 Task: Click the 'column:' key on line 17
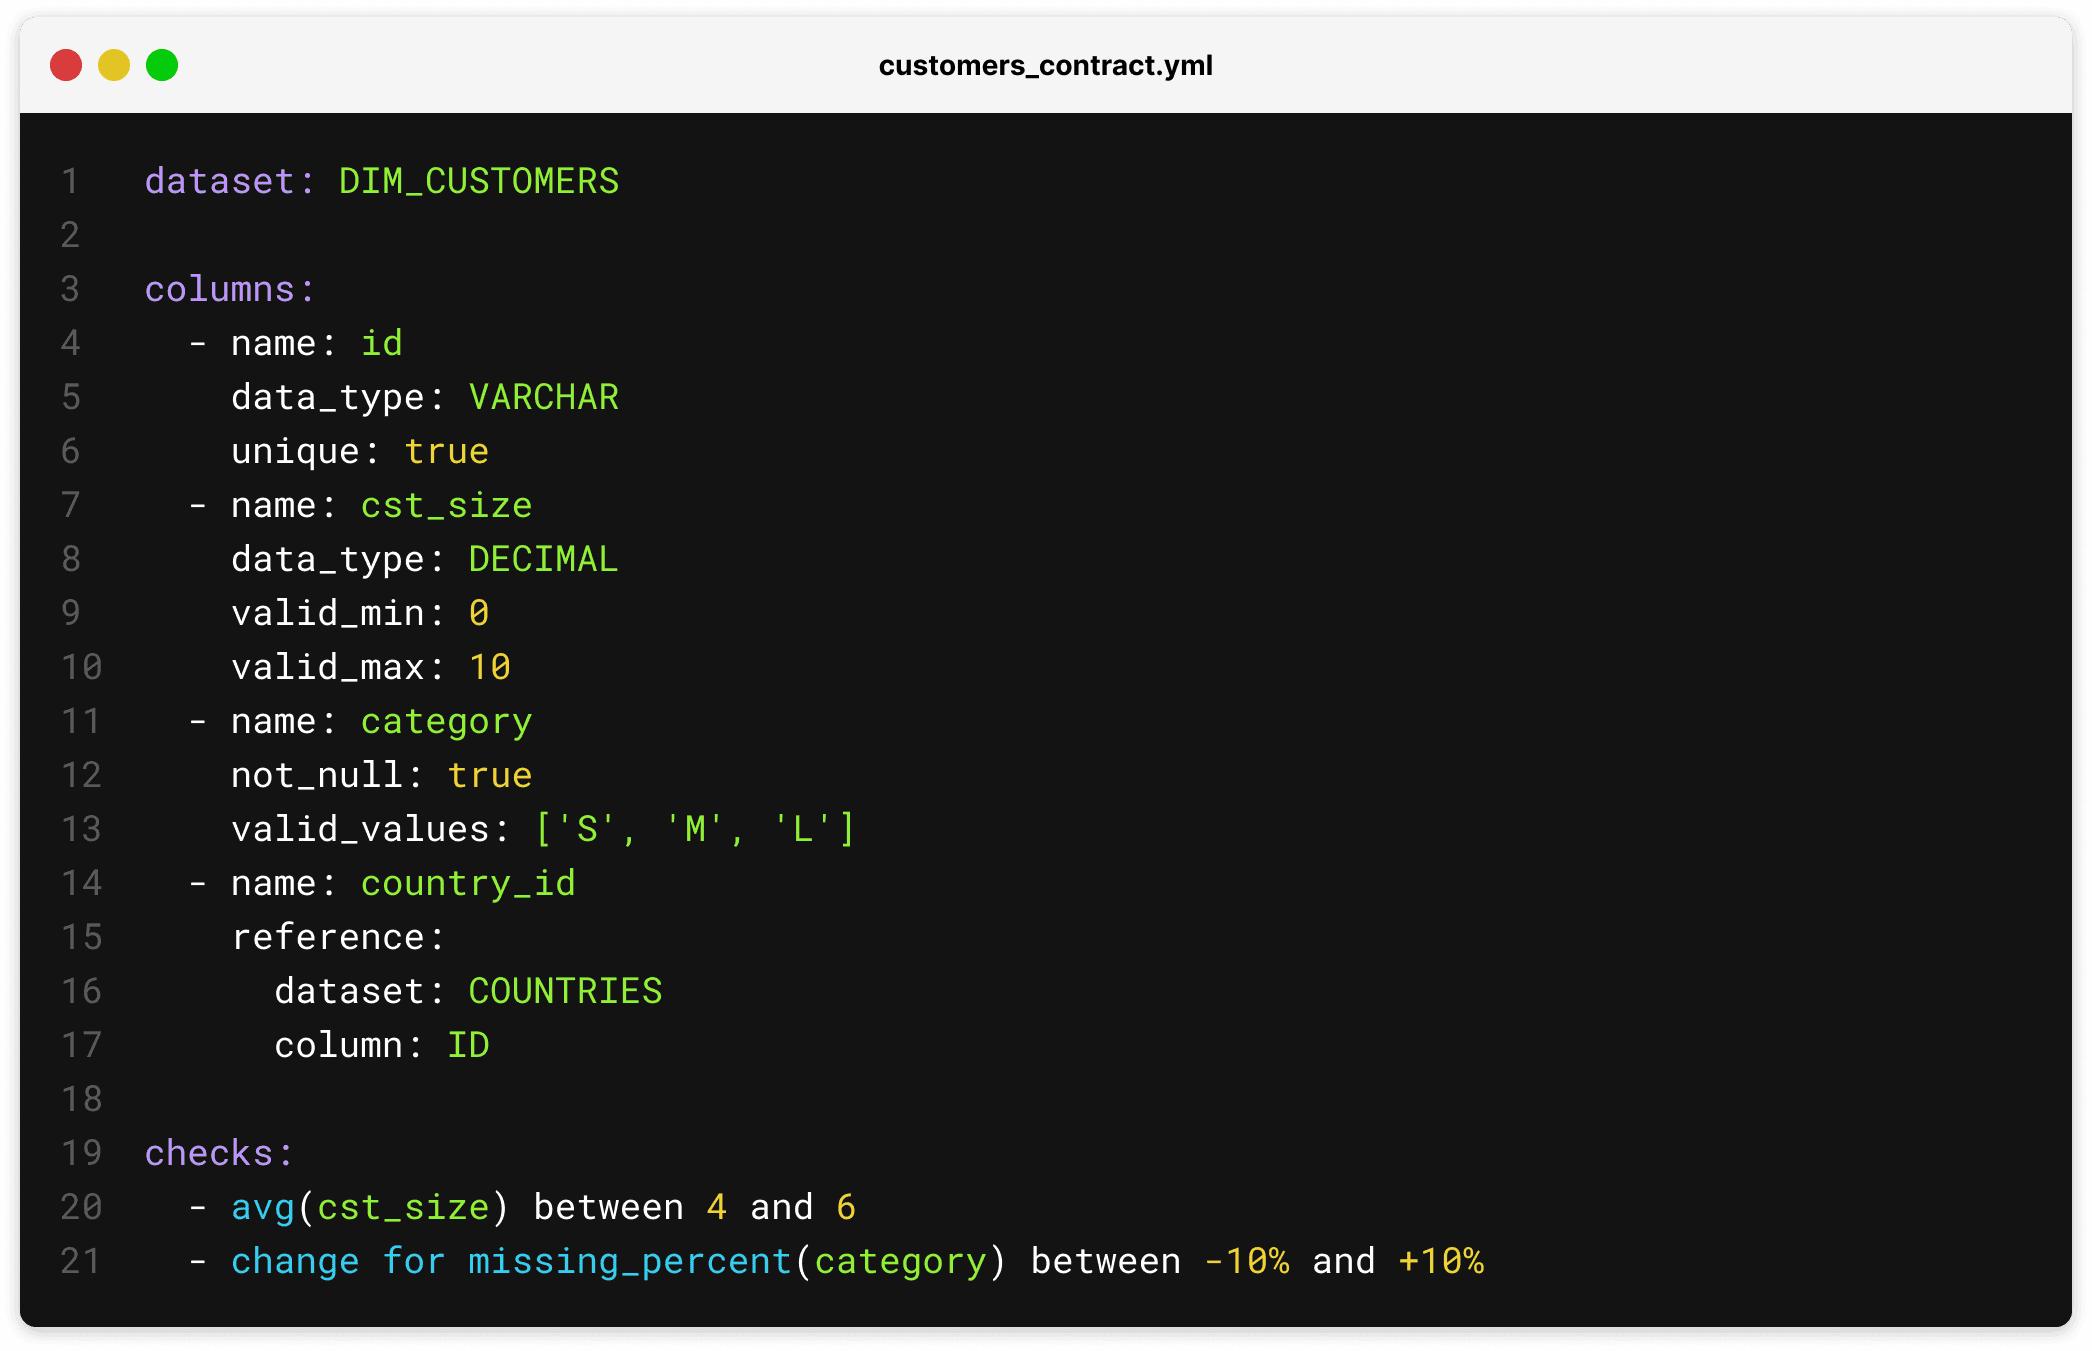click(x=349, y=1045)
